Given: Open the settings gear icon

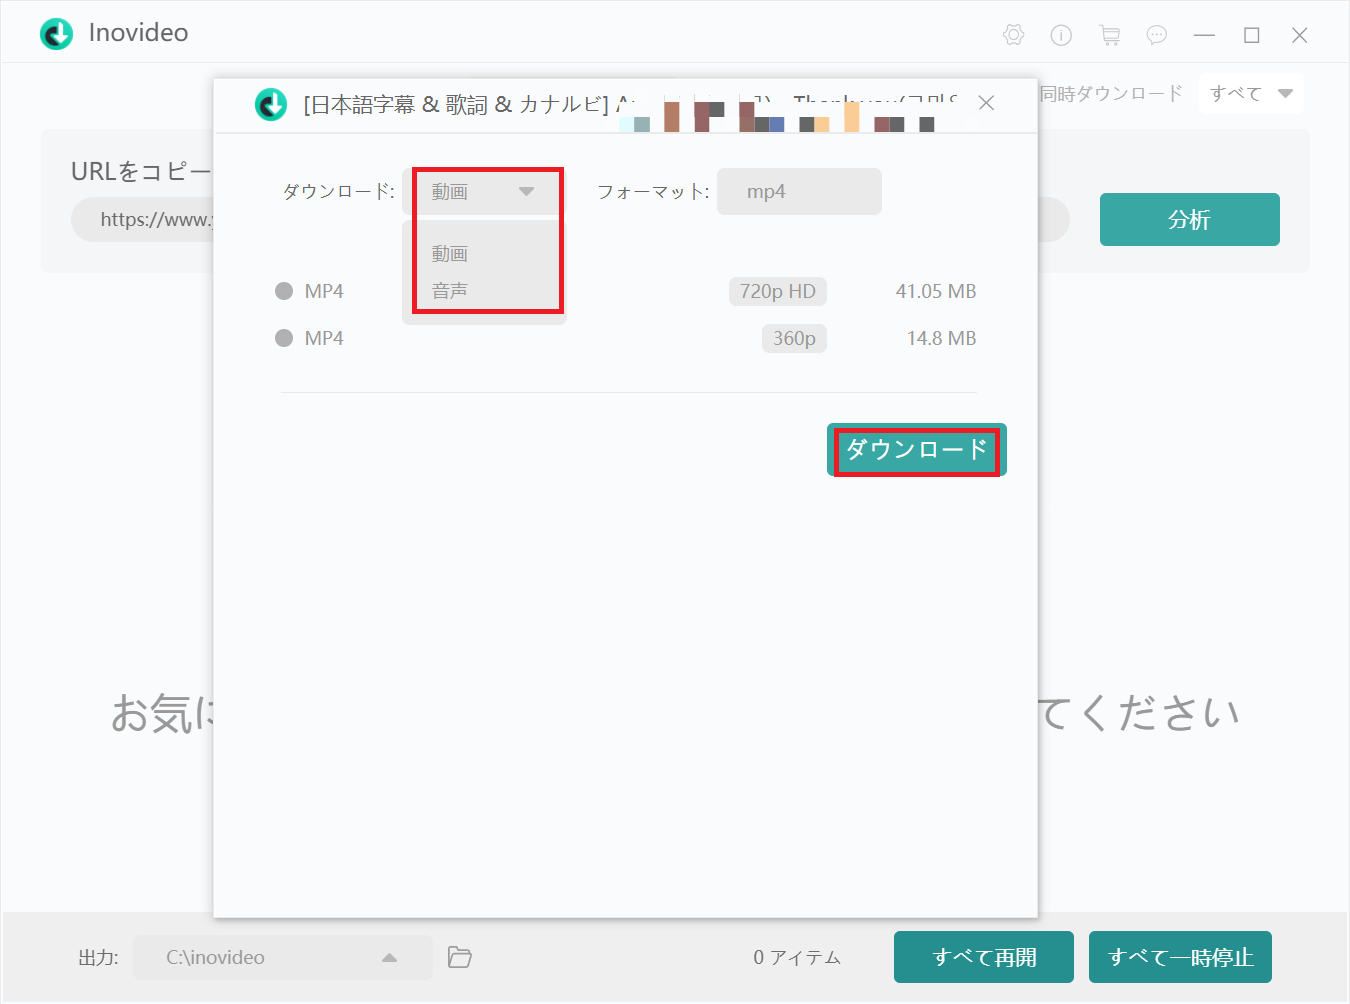Looking at the screenshot, I should [x=1013, y=35].
